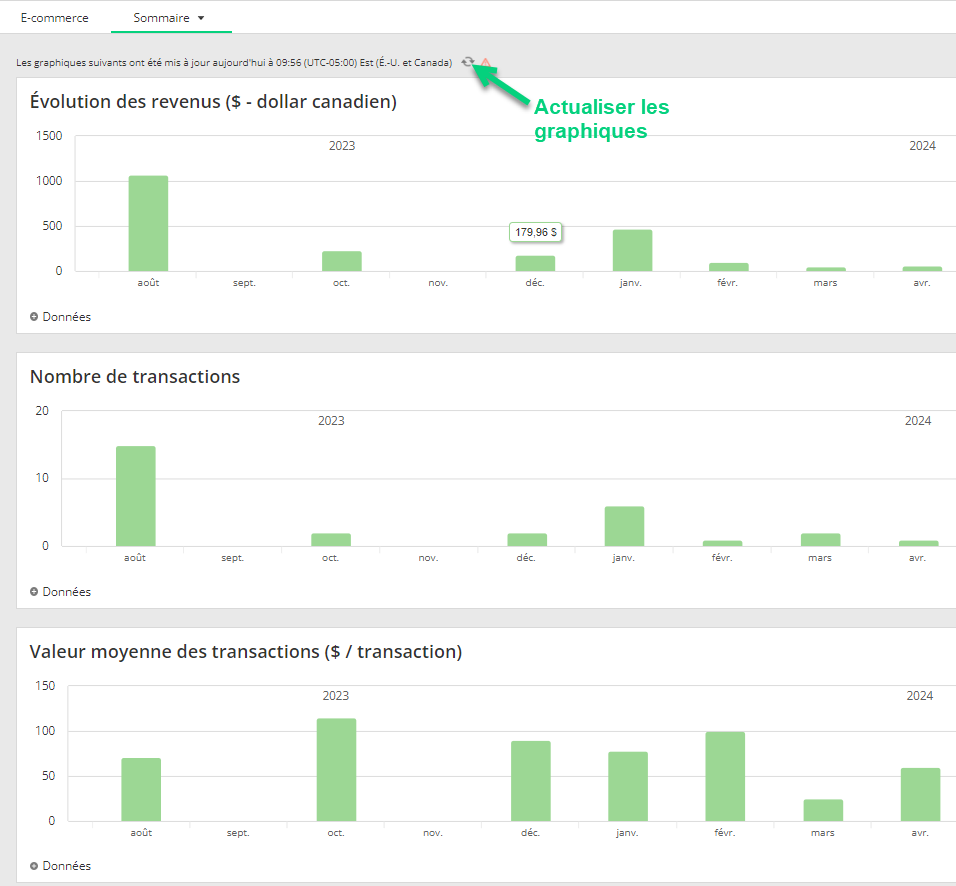956x886 pixels.
Task: Click the charts last-updated timestamp text
Action: tap(234, 63)
